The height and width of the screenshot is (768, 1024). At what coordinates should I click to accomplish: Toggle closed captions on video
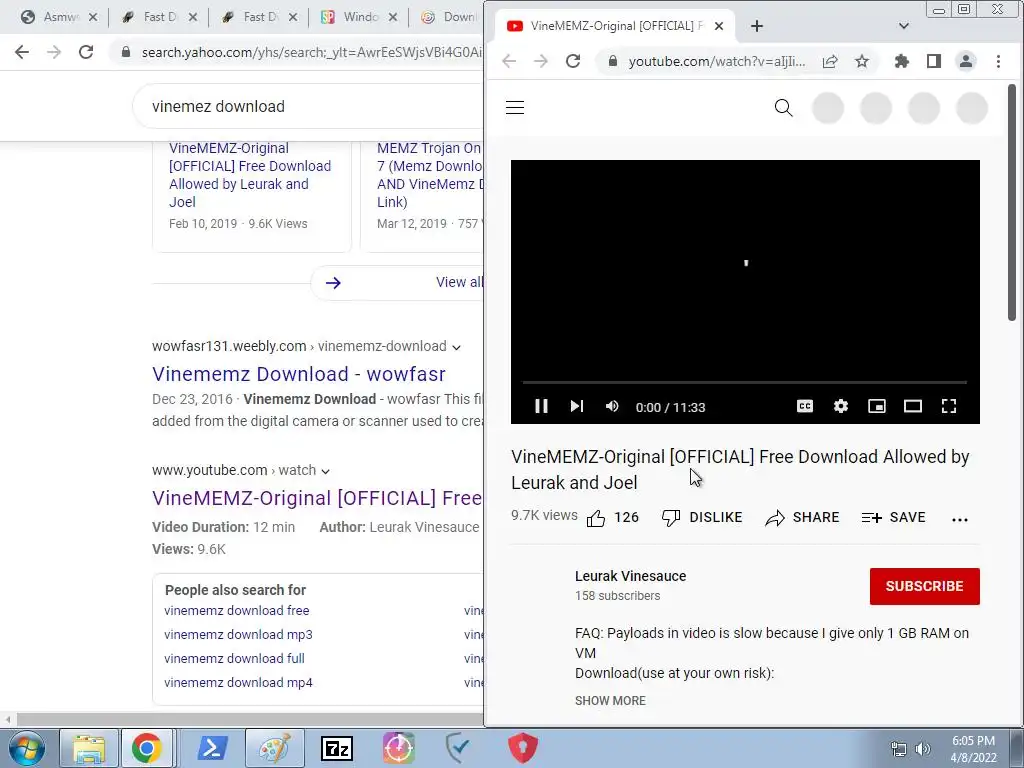pos(805,406)
